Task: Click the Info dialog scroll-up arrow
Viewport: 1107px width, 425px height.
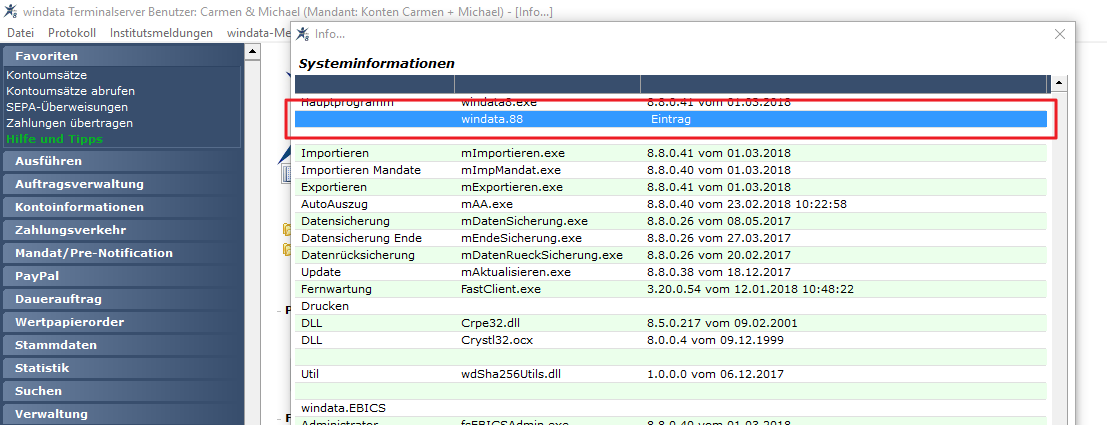Action: [x=1059, y=84]
